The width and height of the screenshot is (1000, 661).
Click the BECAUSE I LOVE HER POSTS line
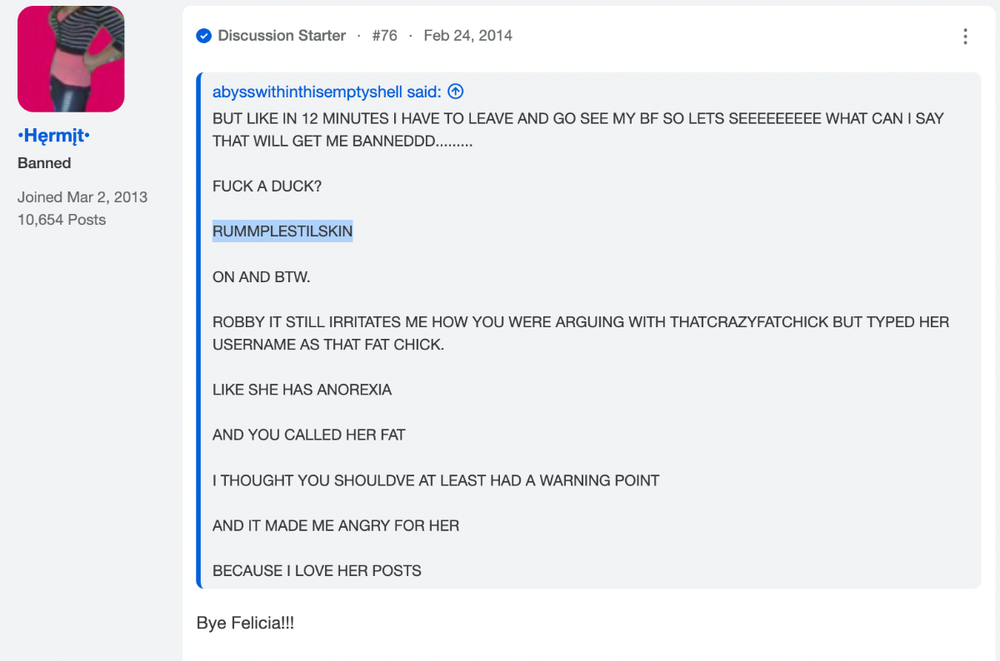coord(317,570)
